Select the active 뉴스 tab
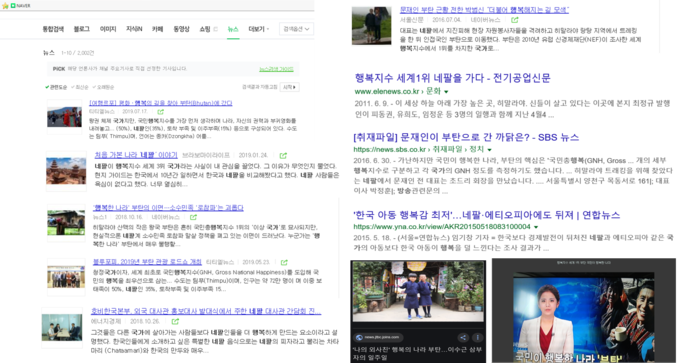This screenshot has height=363, width=680. (x=233, y=29)
